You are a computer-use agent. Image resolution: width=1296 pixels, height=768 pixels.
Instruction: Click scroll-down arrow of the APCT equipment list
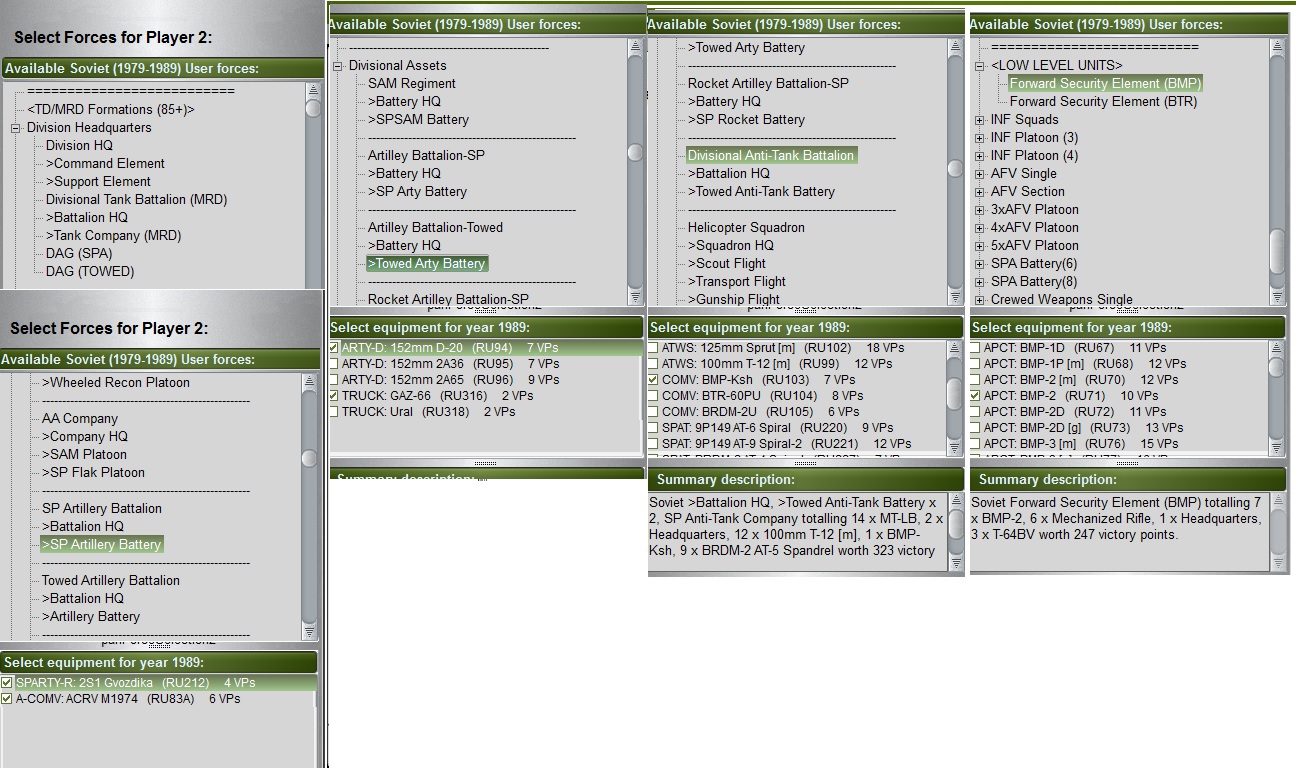1277,448
